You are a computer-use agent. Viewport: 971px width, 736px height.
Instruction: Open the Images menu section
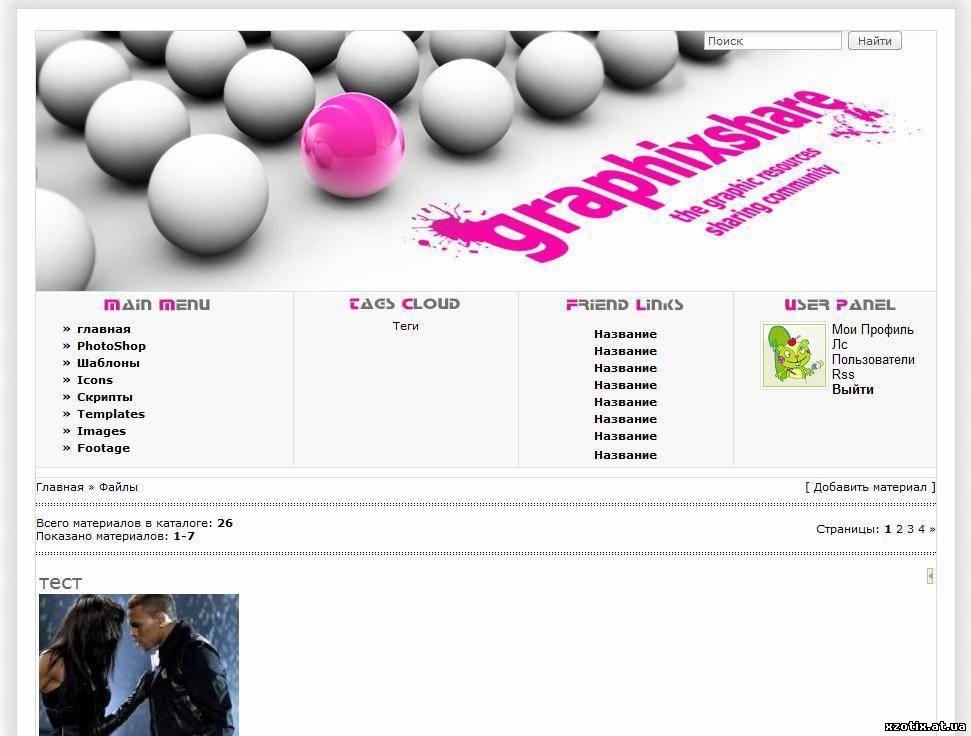point(101,431)
